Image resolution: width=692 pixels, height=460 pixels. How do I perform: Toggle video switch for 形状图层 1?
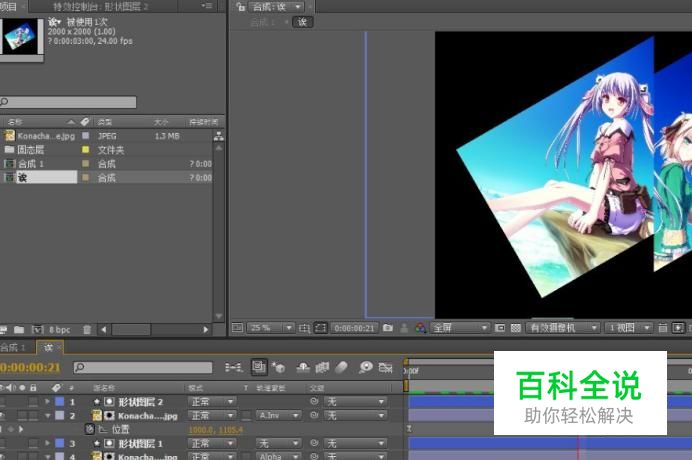click(x=2, y=443)
